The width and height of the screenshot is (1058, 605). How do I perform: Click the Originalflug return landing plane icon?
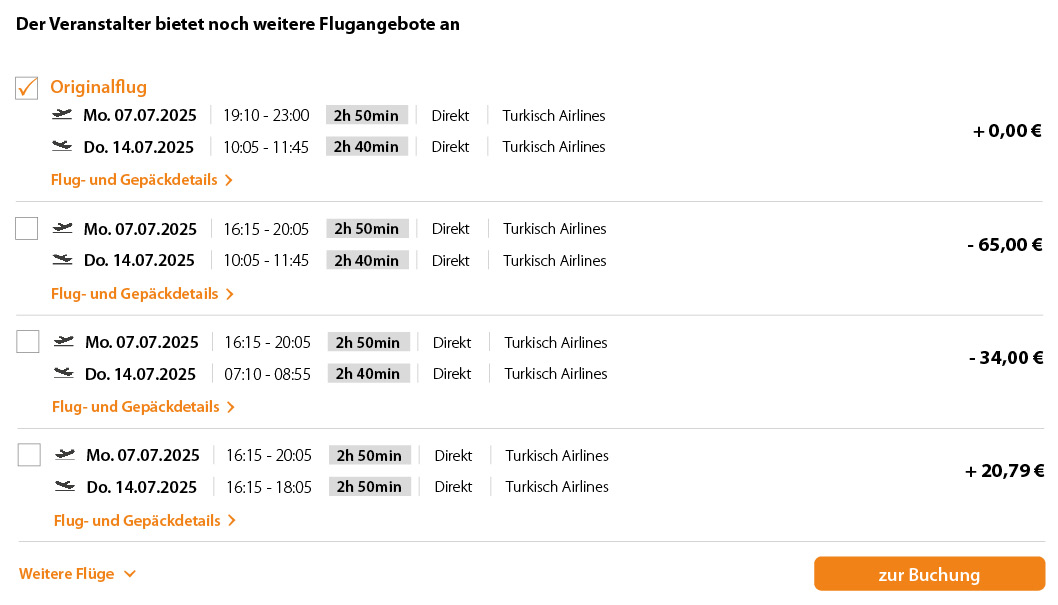[x=62, y=146]
